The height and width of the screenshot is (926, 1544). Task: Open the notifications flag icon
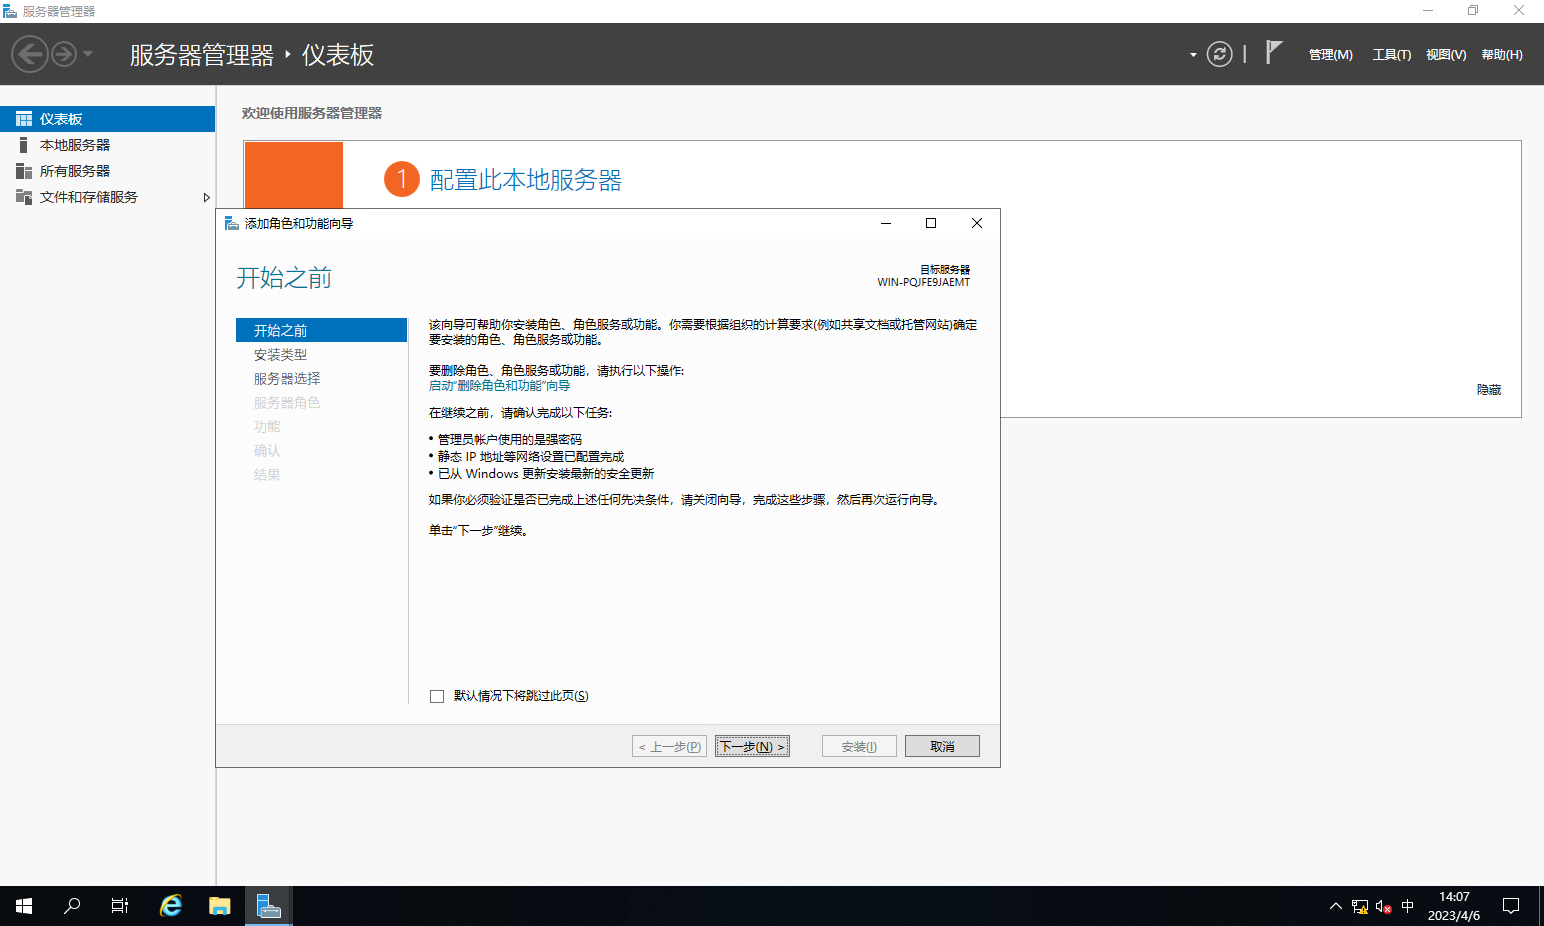1273,53
